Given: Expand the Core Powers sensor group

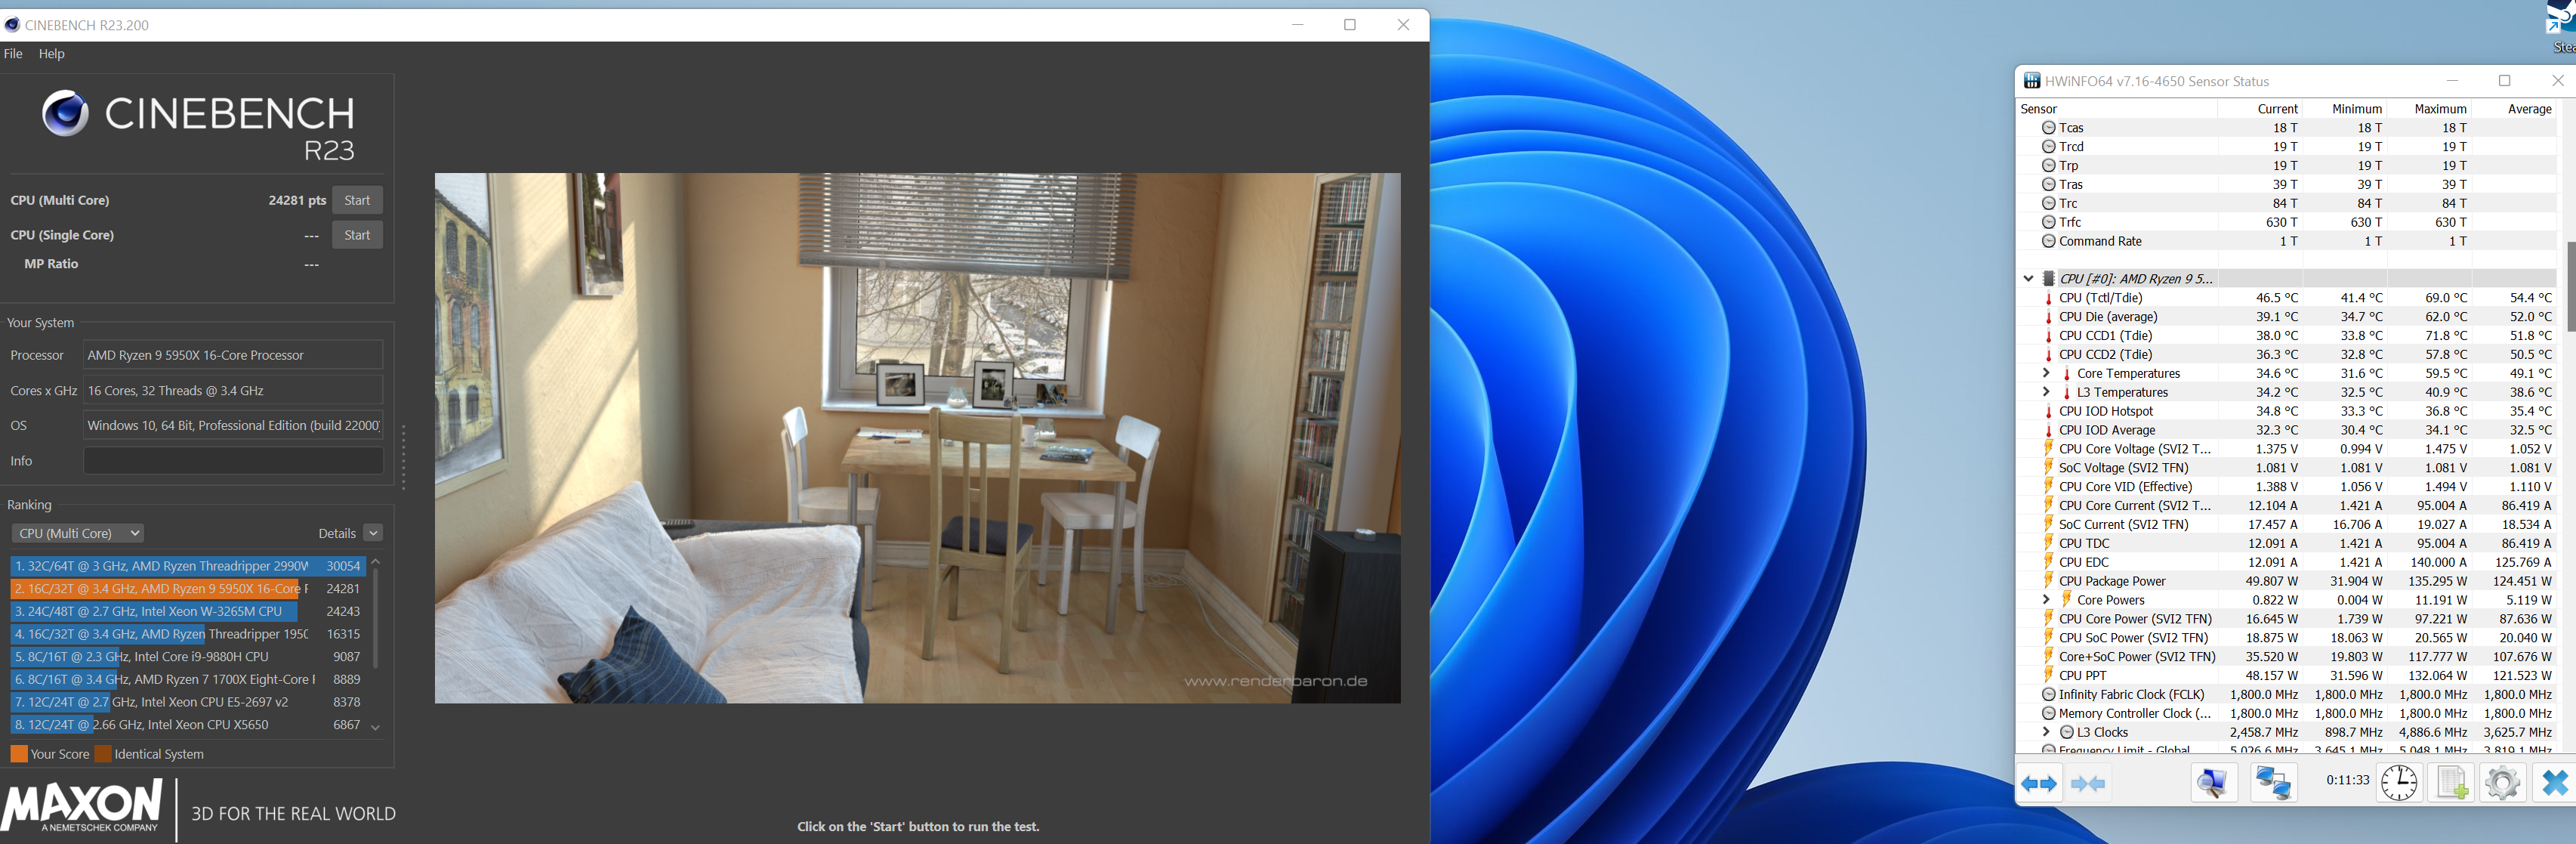Looking at the screenshot, I should [x=2046, y=600].
